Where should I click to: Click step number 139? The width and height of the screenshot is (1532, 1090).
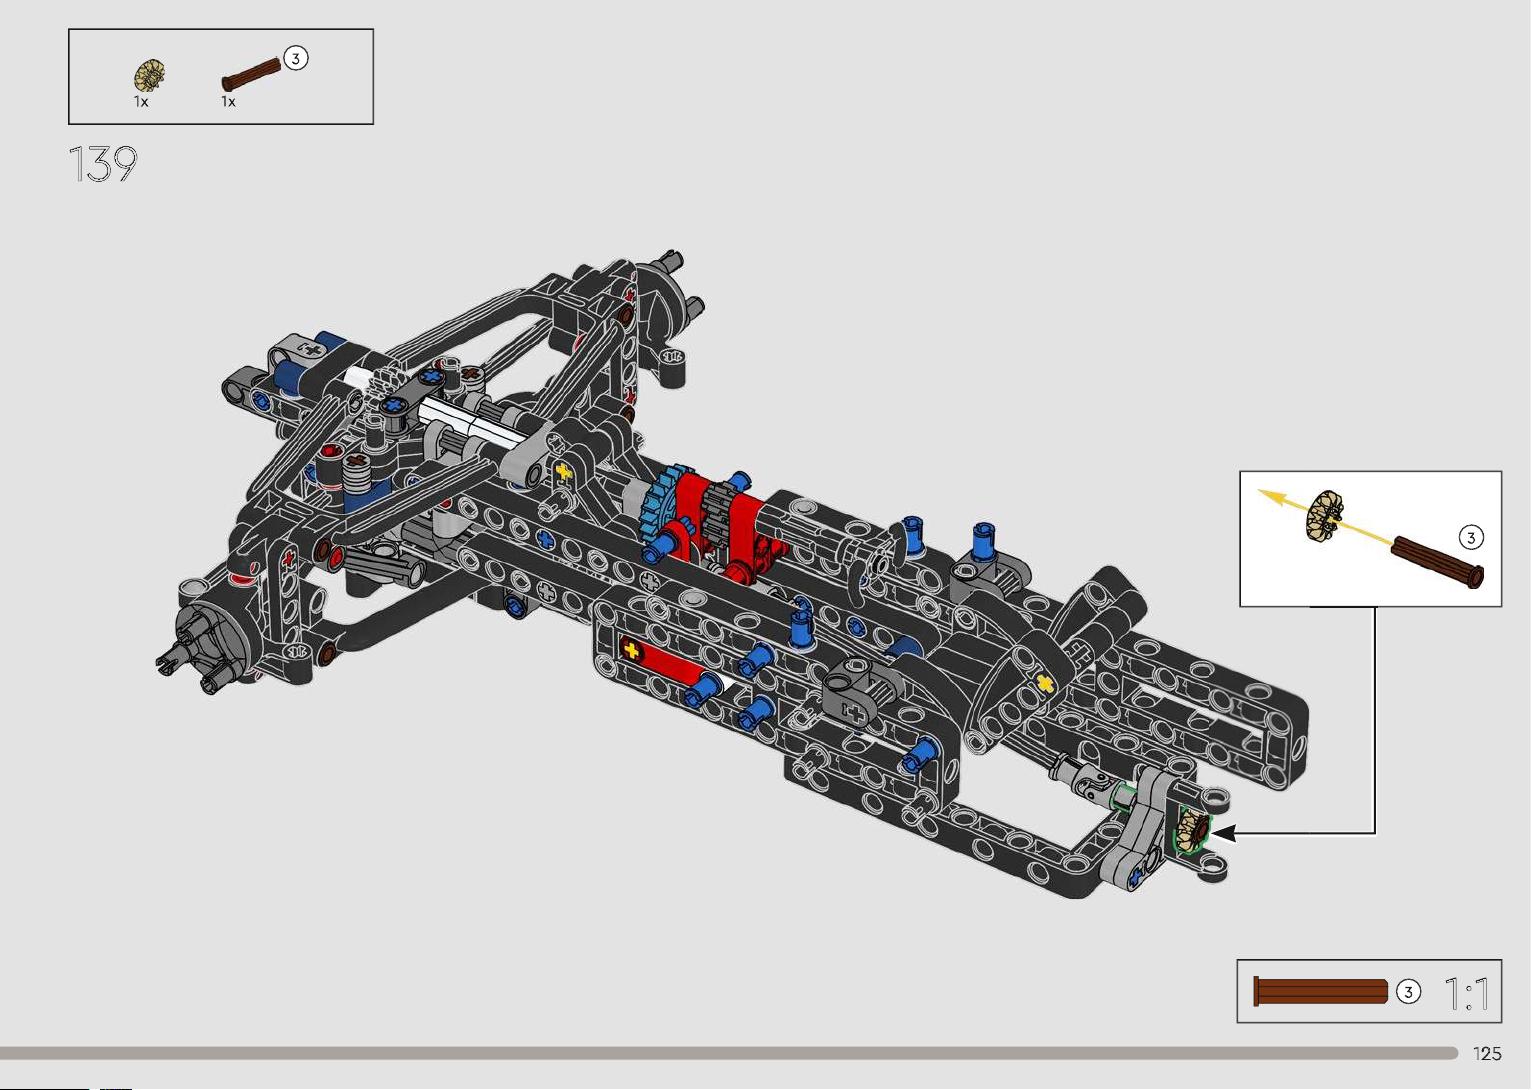(102, 164)
